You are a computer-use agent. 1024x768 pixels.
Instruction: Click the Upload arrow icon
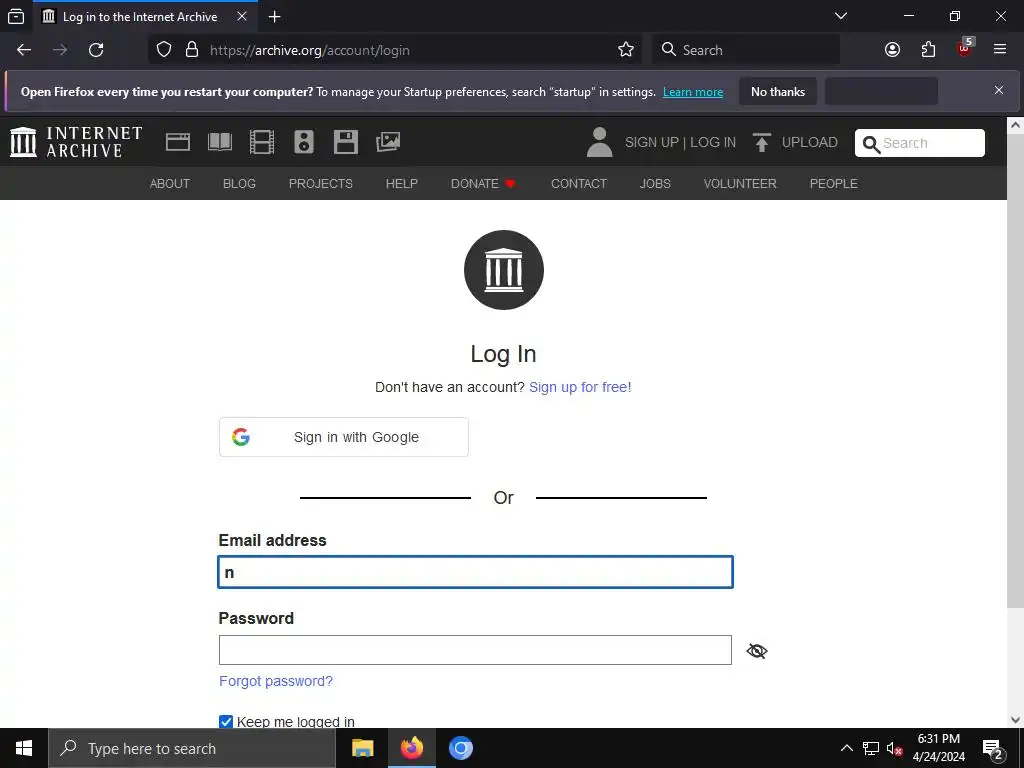click(x=761, y=142)
